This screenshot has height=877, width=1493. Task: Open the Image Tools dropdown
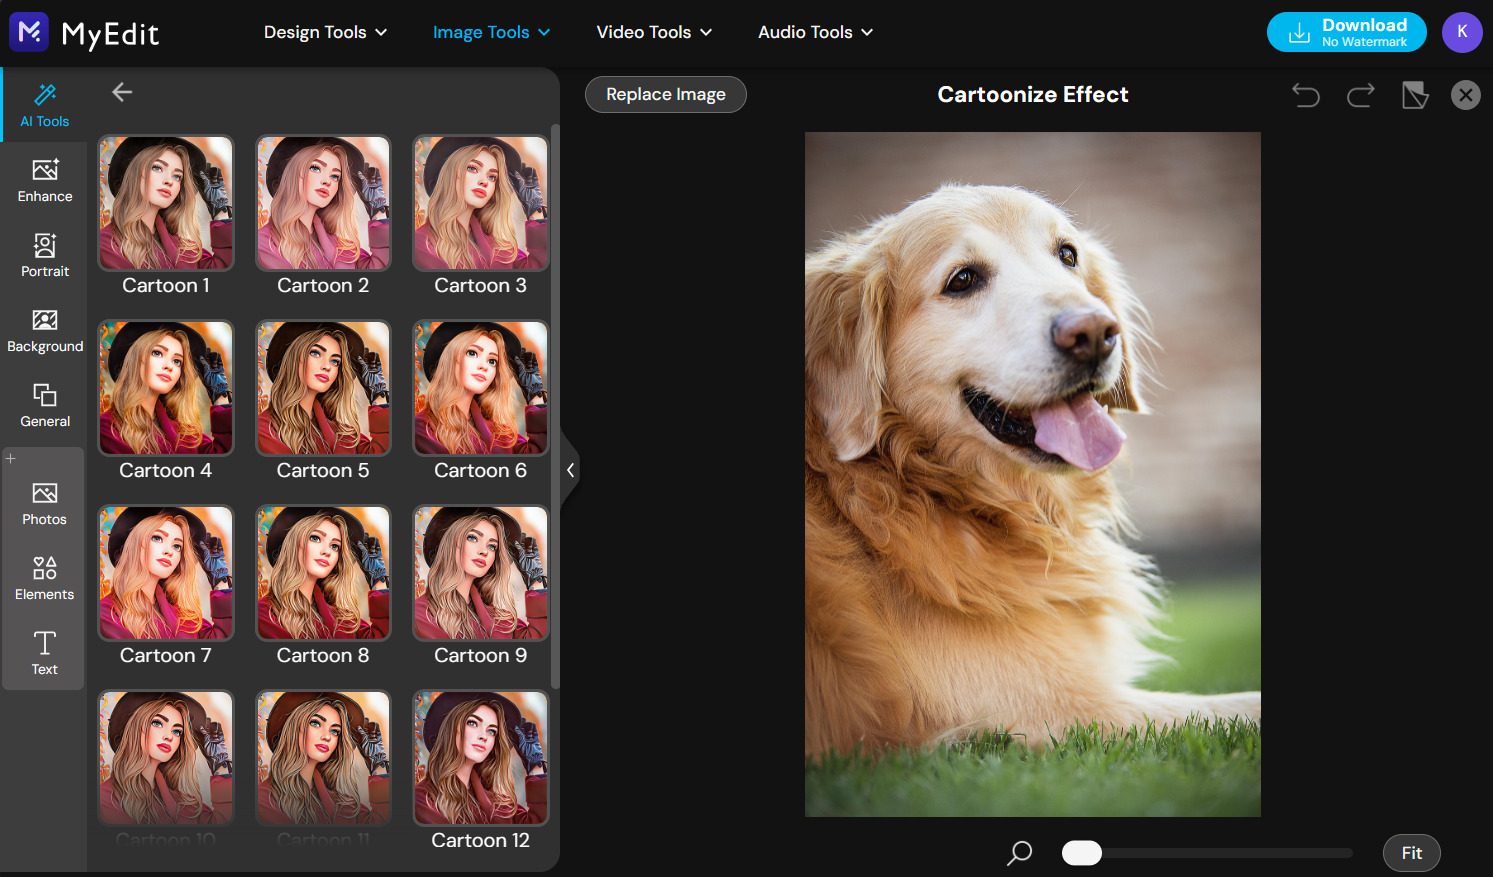pyautogui.click(x=490, y=32)
